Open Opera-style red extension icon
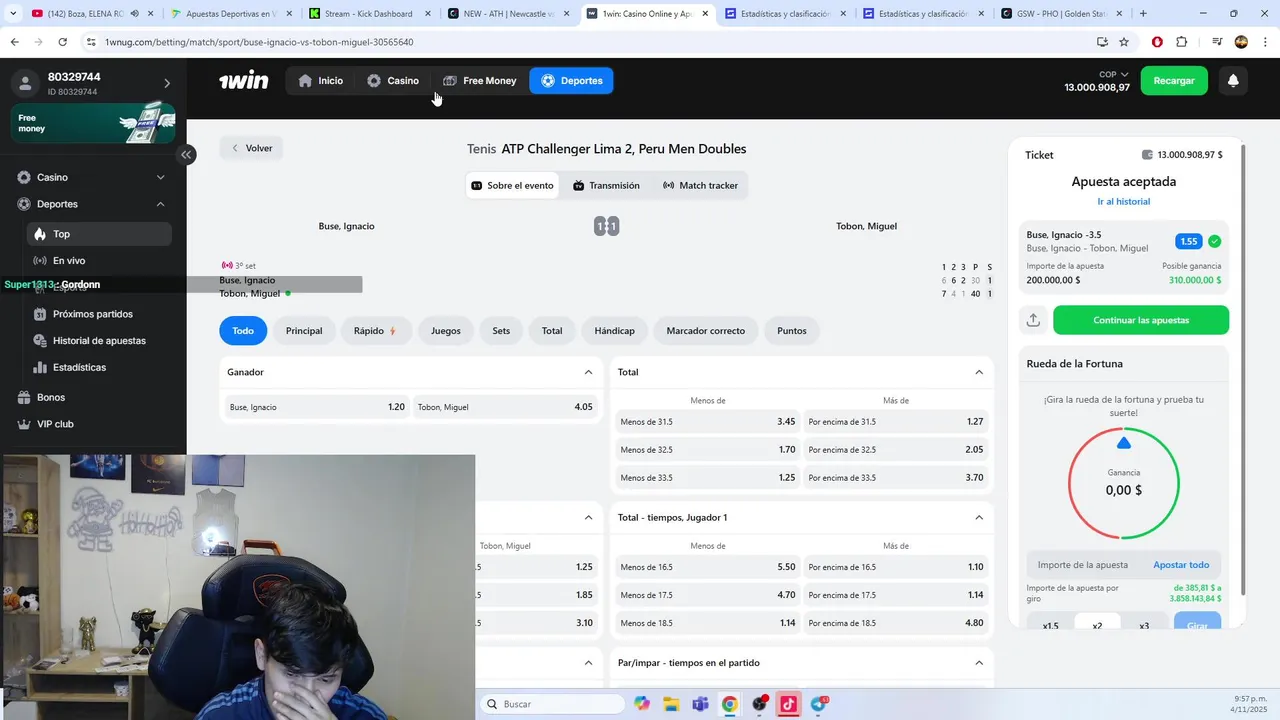The width and height of the screenshot is (1280, 720). (x=1157, y=42)
